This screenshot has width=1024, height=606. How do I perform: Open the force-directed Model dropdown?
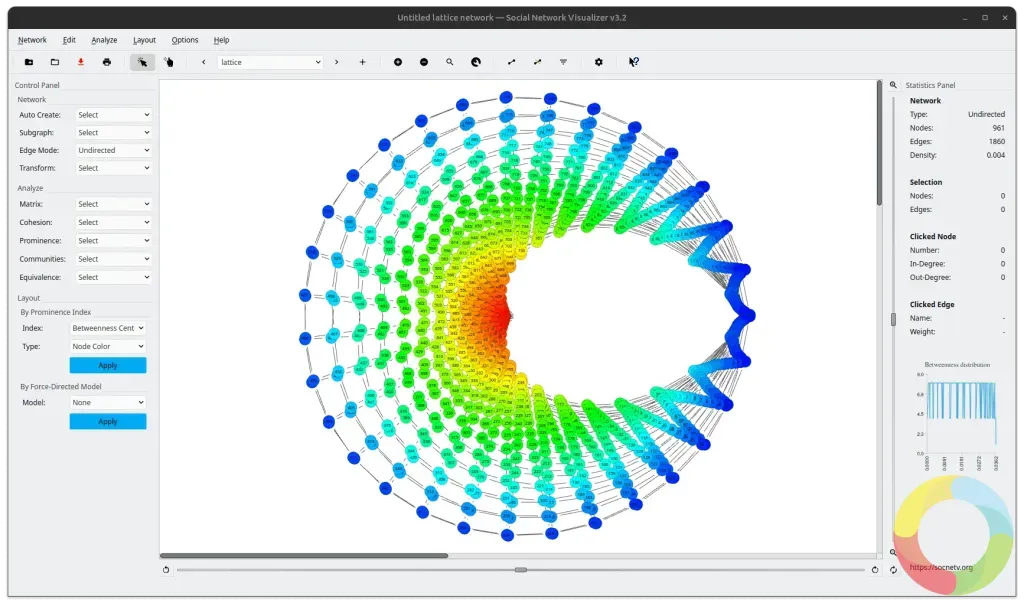coord(108,403)
